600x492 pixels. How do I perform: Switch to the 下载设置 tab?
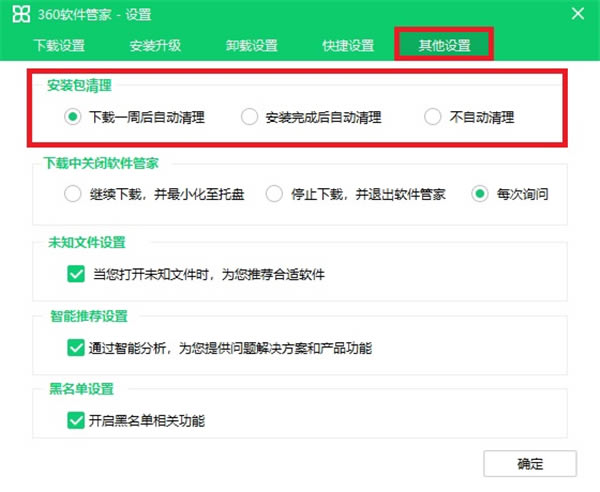[60, 46]
